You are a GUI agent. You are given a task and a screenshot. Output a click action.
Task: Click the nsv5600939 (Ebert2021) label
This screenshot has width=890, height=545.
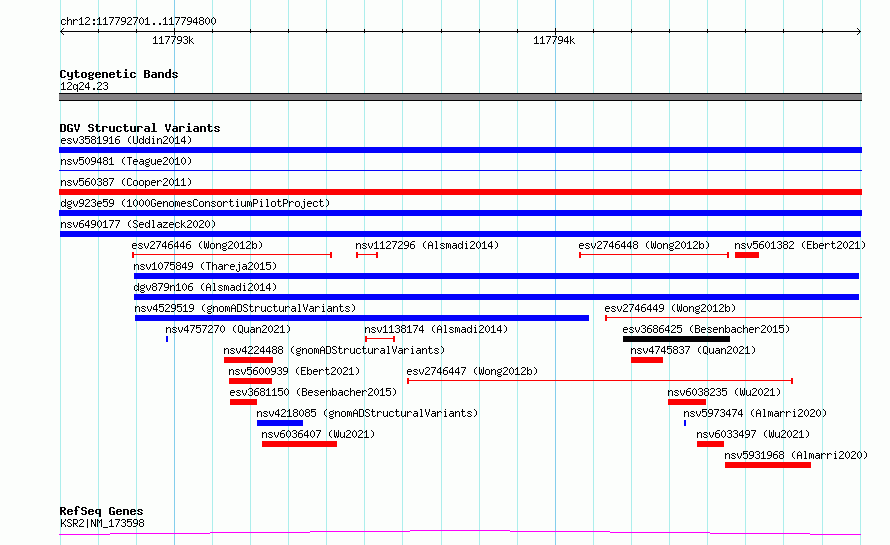coord(294,371)
